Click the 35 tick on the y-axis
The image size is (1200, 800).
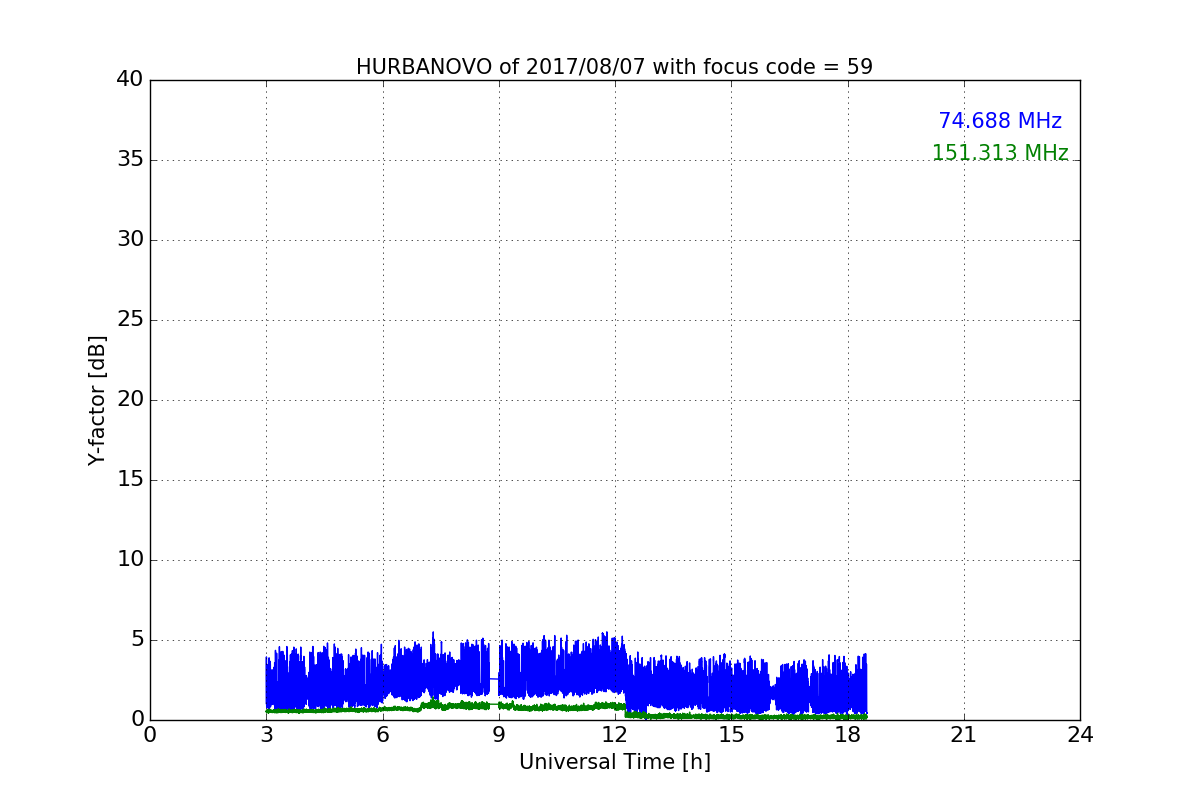(130, 160)
